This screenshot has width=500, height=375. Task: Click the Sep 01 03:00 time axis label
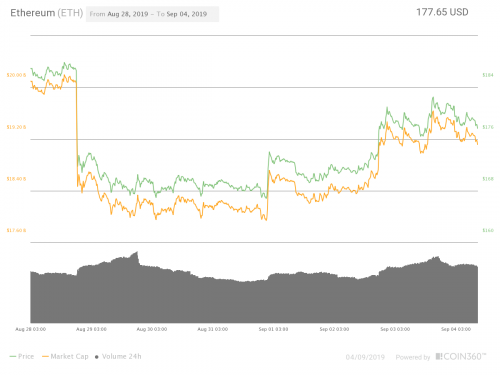[273, 329]
